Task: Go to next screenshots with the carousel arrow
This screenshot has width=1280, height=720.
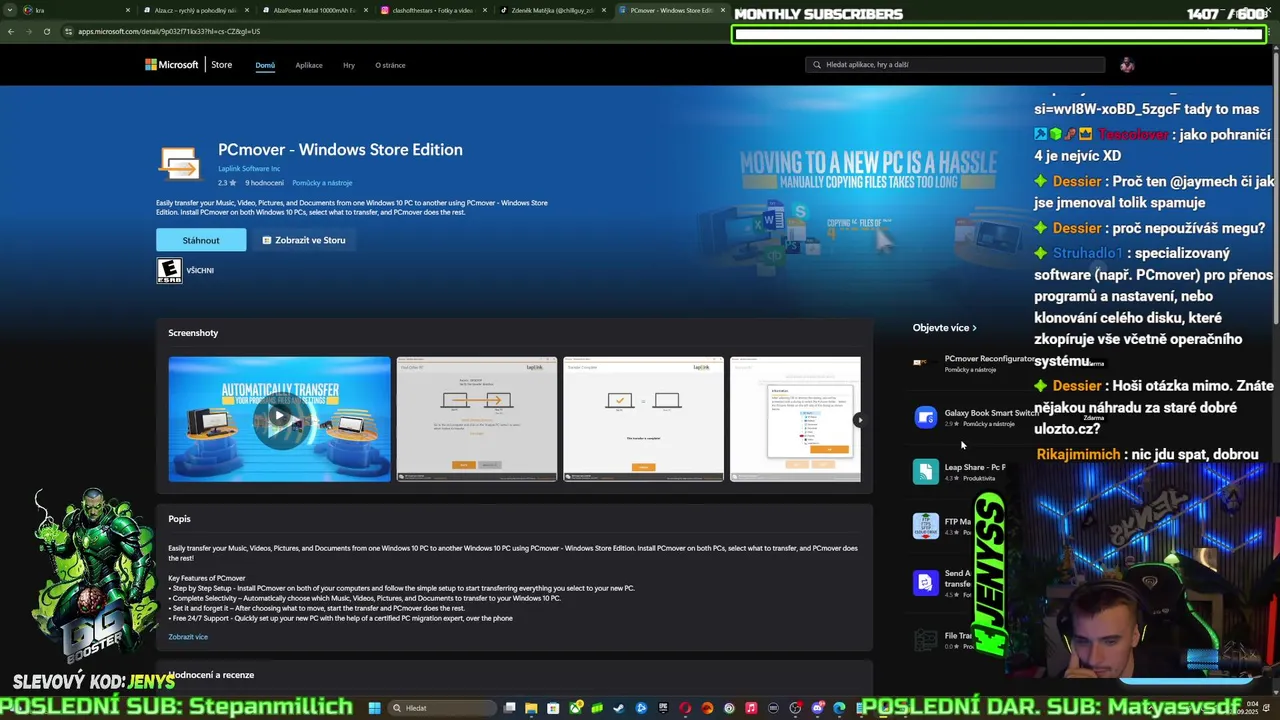Action: coord(858,420)
